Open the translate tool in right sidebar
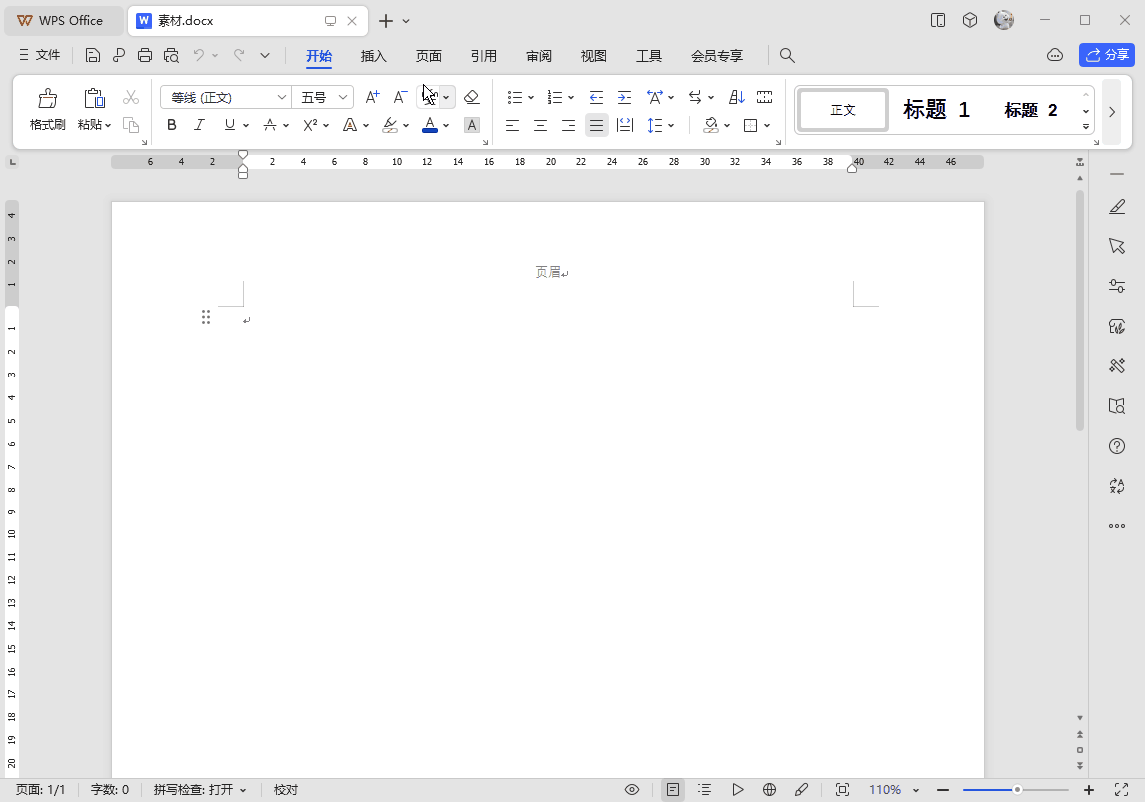The width and height of the screenshot is (1145, 802). pos(1116,486)
